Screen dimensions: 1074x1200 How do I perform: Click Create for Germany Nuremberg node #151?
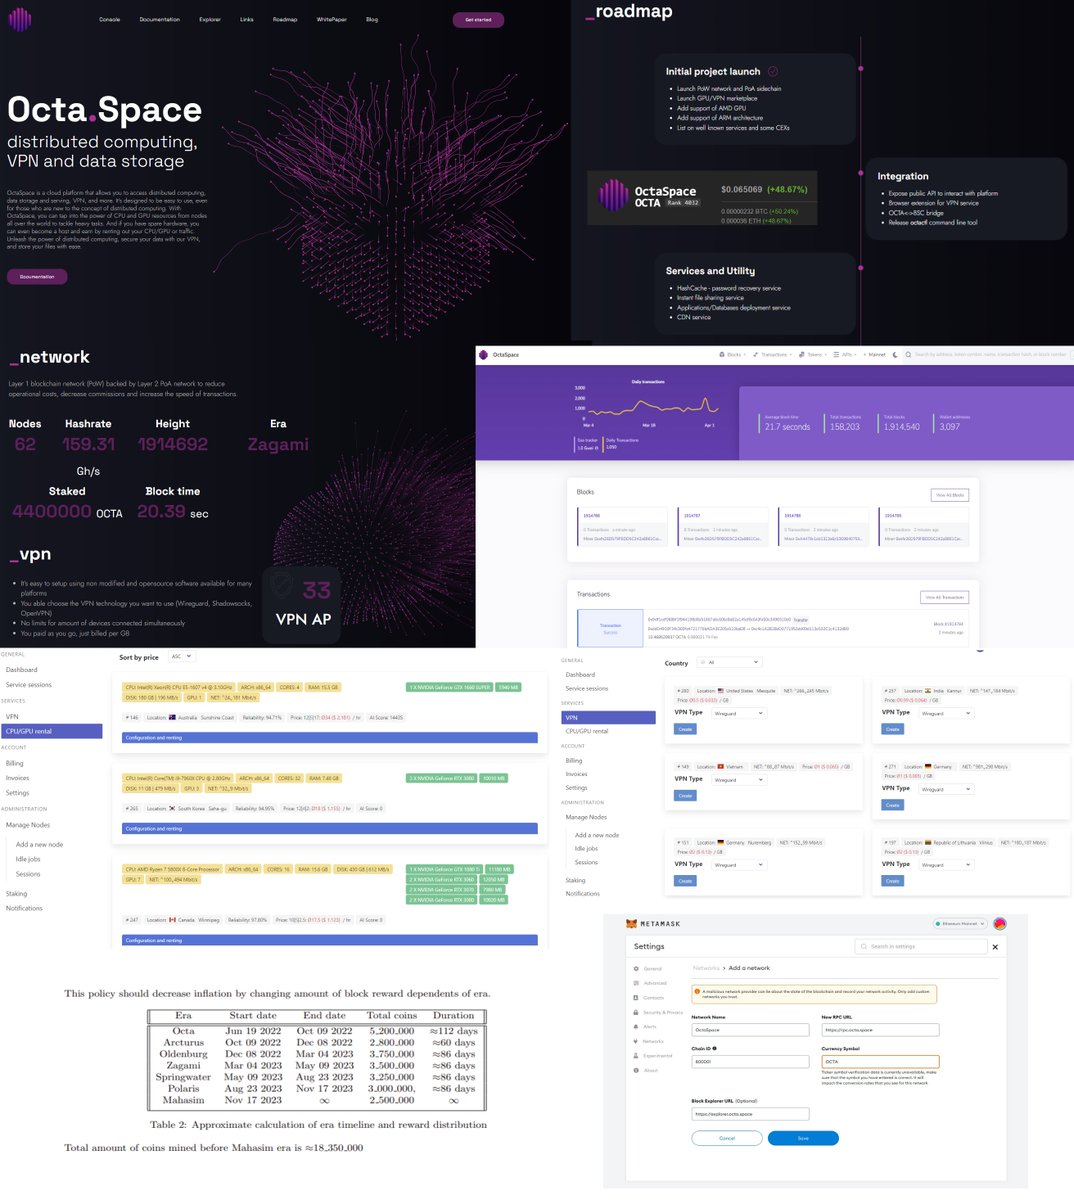(685, 881)
